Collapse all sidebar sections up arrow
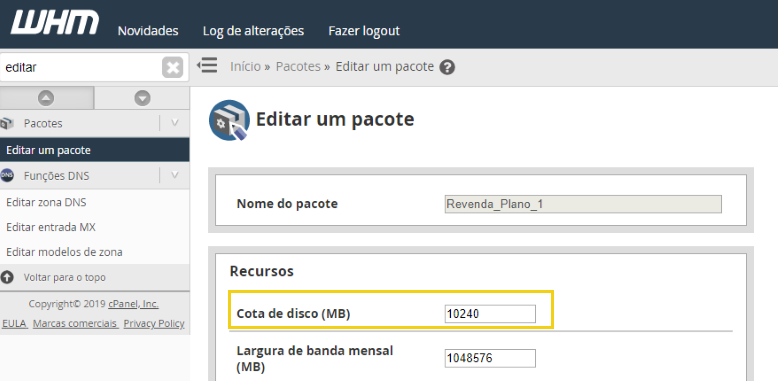This screenshot has width=778, height=381. (x=46, y=98)
